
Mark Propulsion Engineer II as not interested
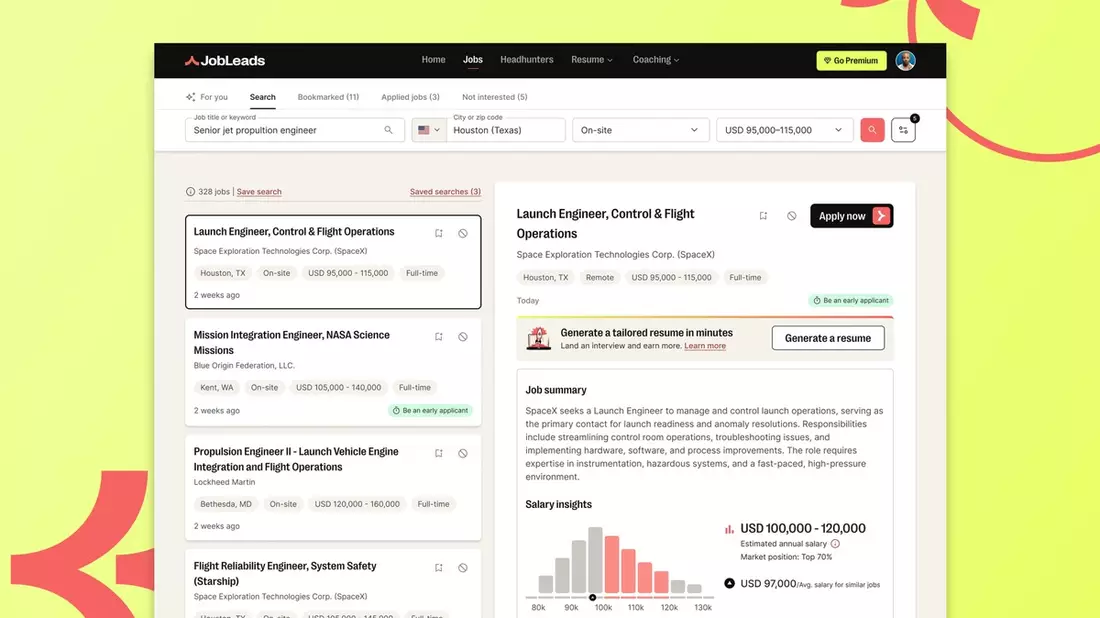tap(463, 453)
